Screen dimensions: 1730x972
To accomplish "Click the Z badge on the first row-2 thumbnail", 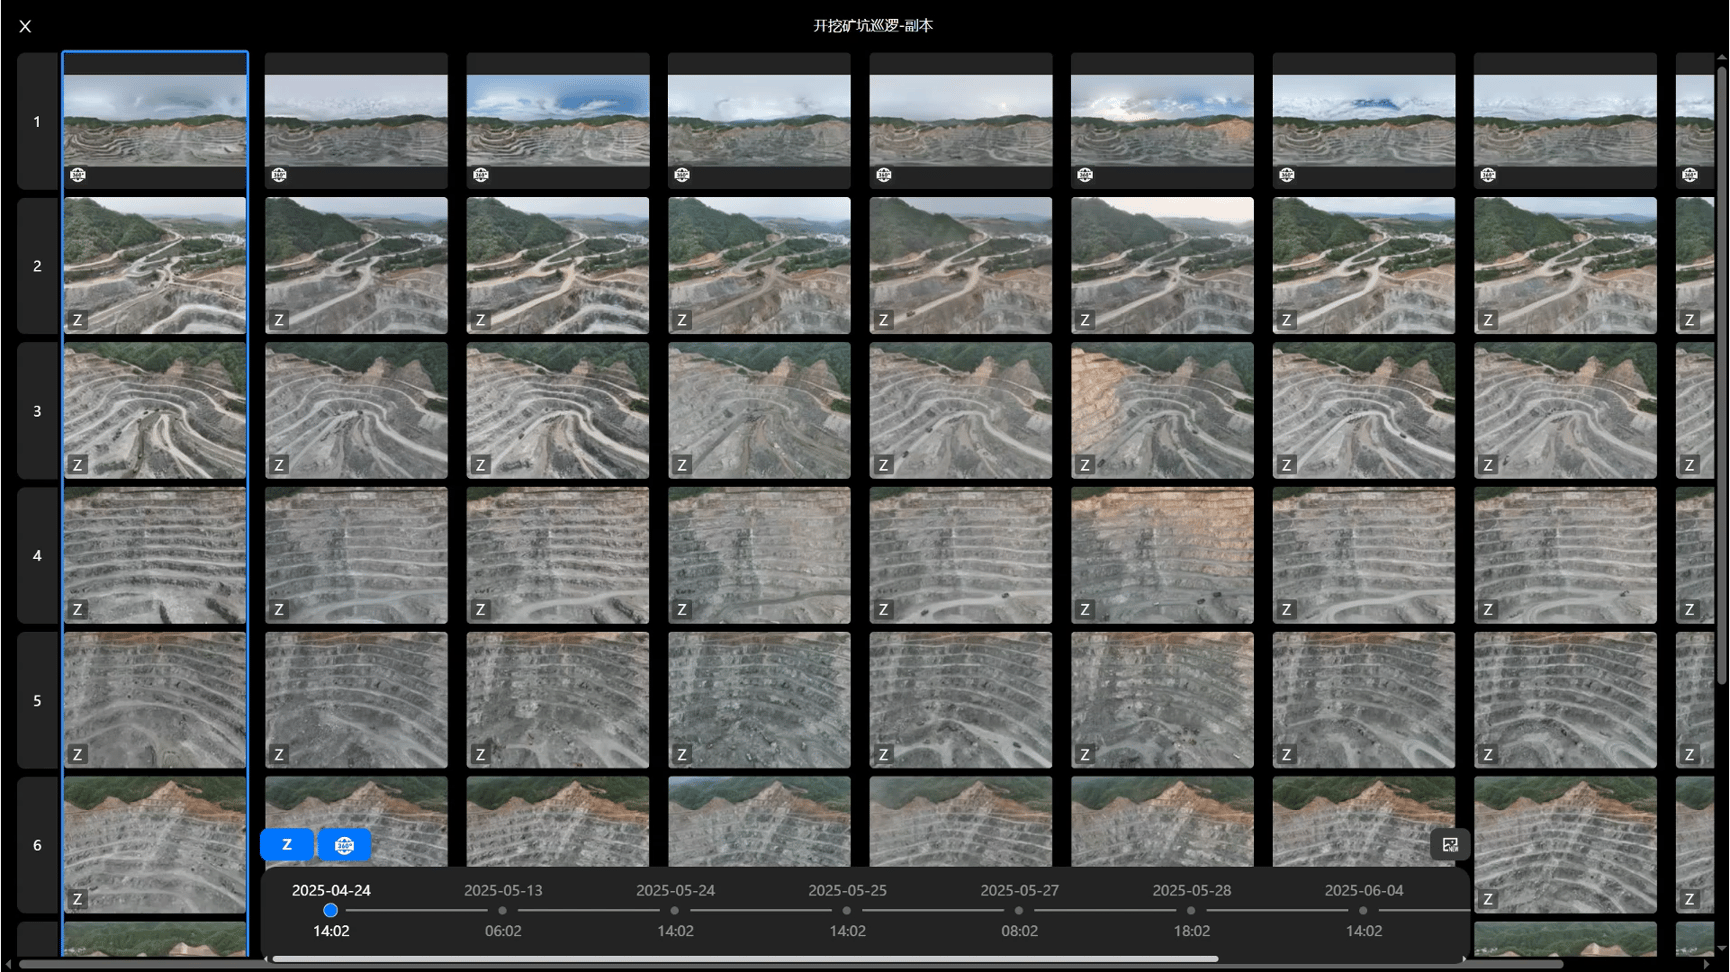I will coord(78,319).
